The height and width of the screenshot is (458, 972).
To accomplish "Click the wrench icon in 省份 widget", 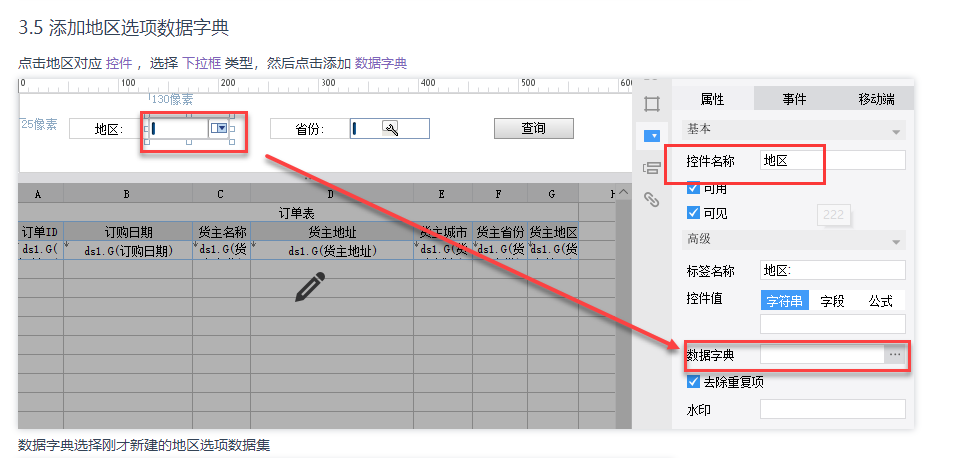I will pos(391,128).
